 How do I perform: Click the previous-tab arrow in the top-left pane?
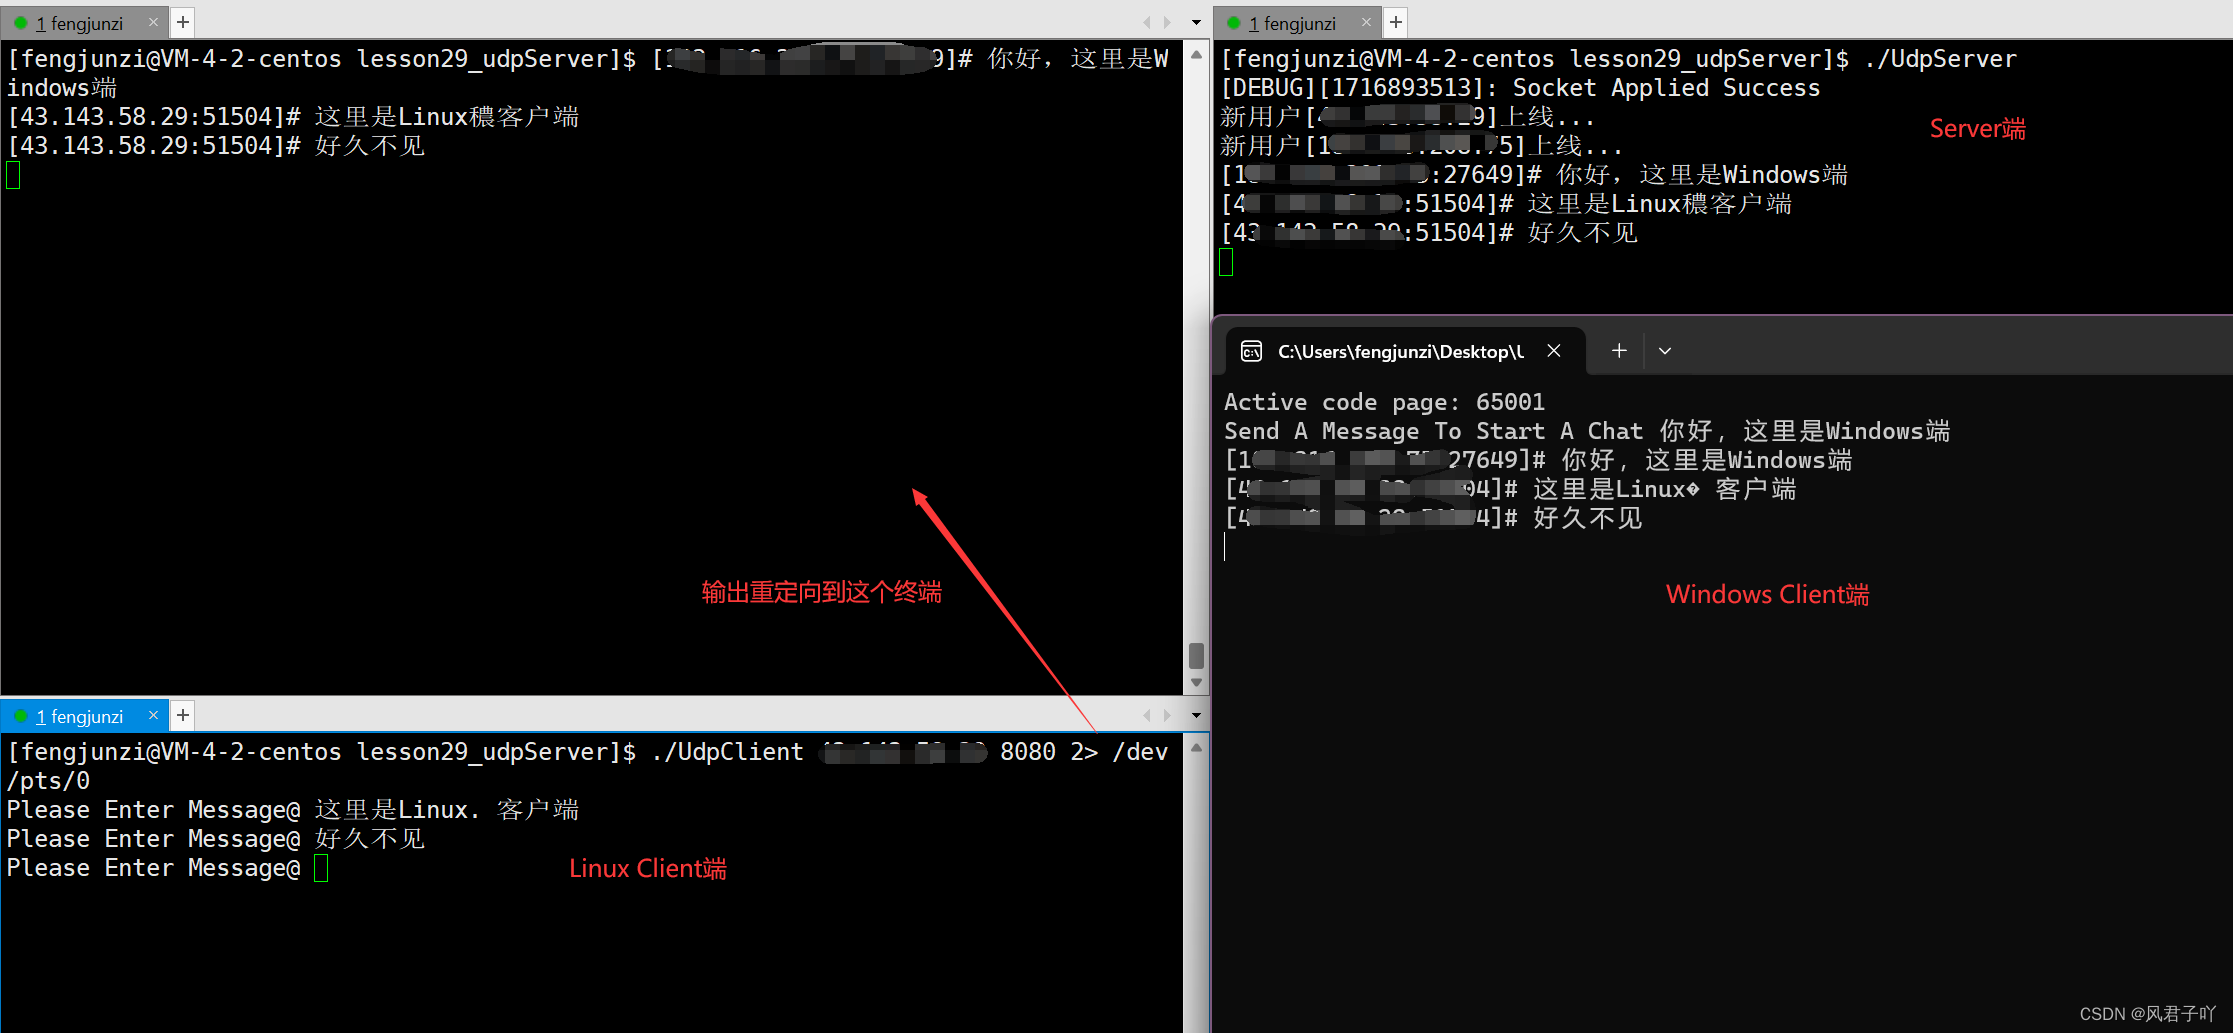pyautogui.click(x=1147, y=22)
